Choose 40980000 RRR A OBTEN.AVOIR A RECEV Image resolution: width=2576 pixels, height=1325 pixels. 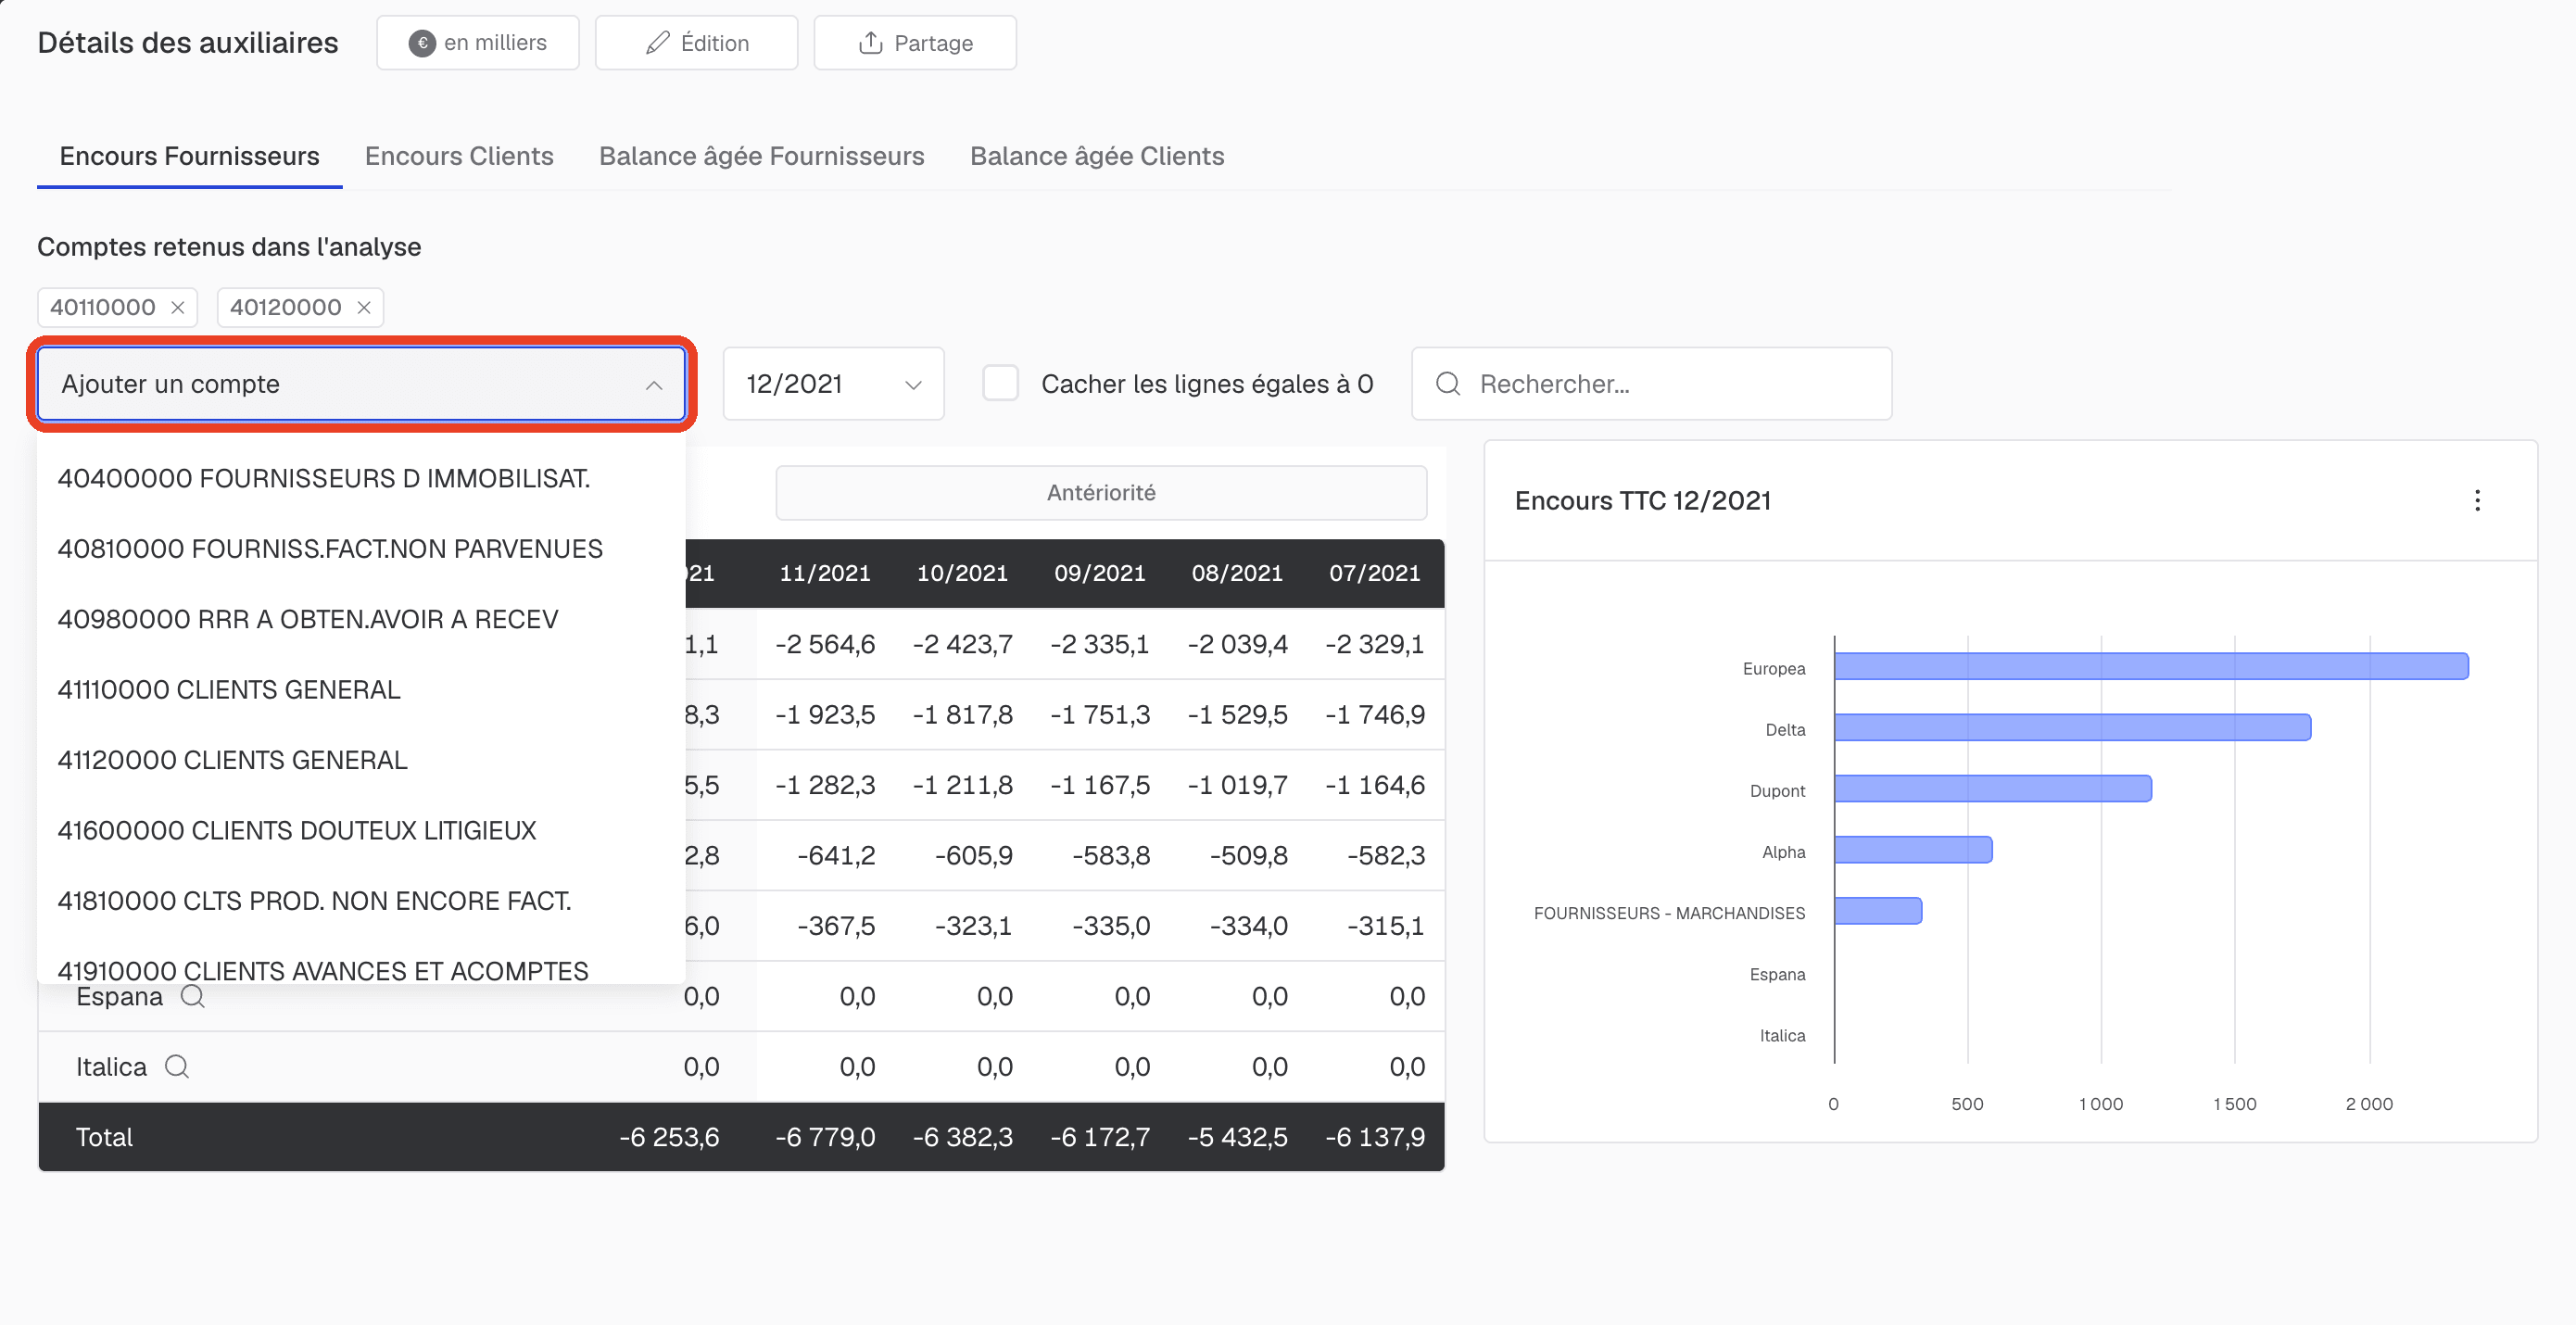pos(361,619)
